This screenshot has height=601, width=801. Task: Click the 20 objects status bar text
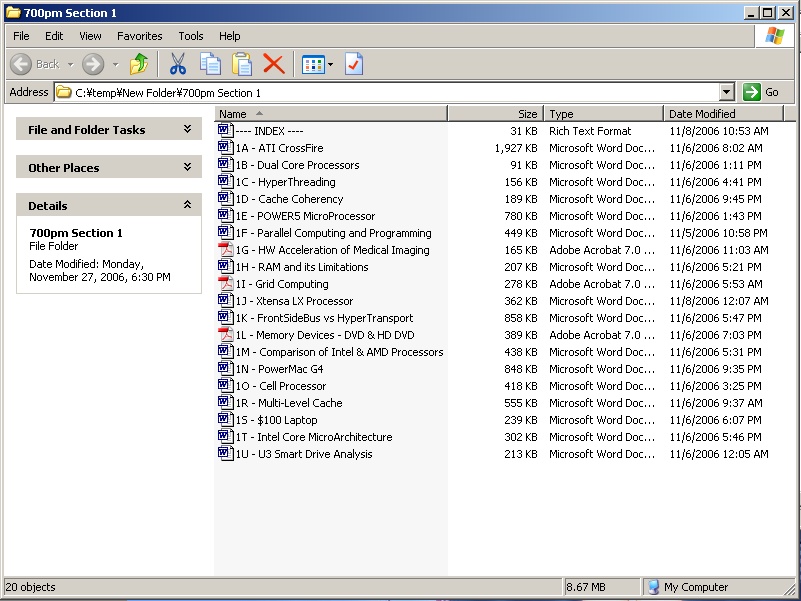[x=30, y=587]
